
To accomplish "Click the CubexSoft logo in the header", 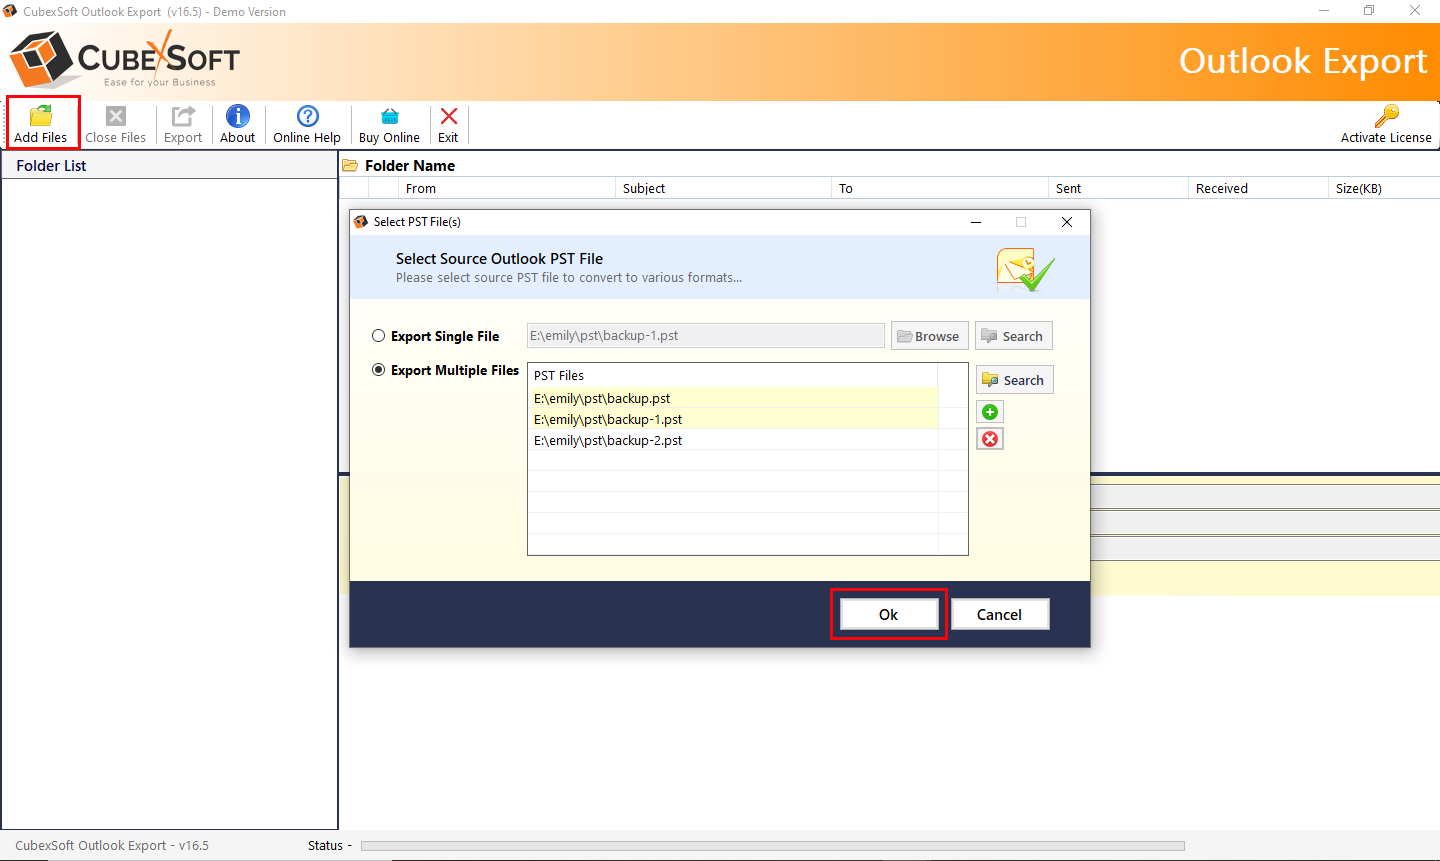I will click(x=125, y=60).
